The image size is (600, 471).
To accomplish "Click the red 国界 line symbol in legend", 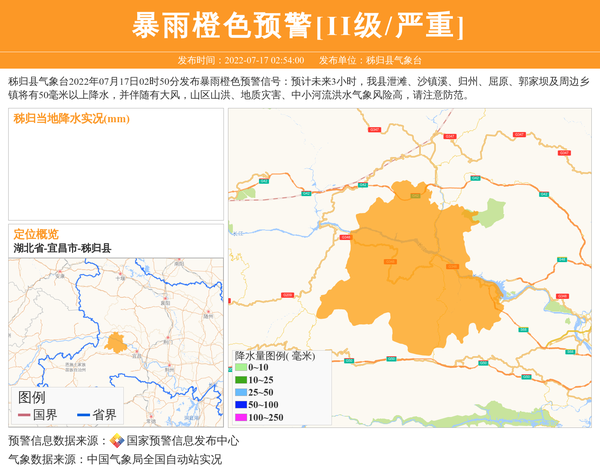I will [24, 415].
